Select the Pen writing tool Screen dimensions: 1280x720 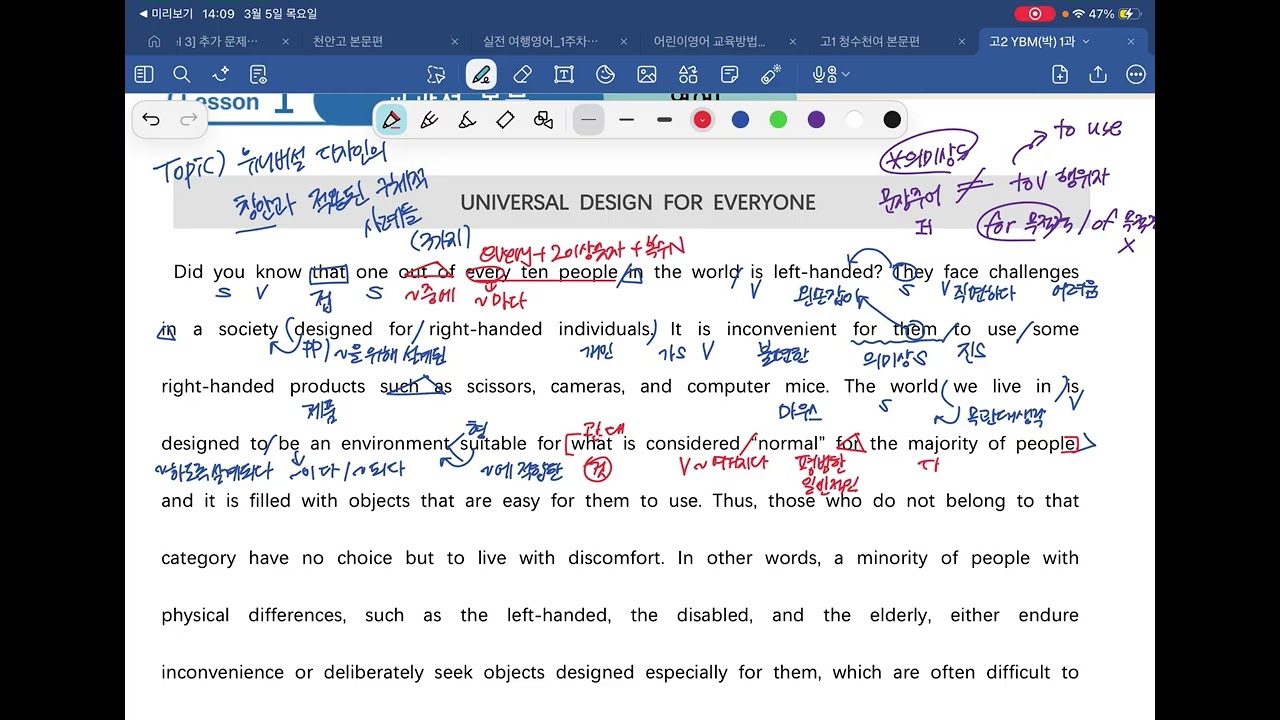click(x=481, y=74)
